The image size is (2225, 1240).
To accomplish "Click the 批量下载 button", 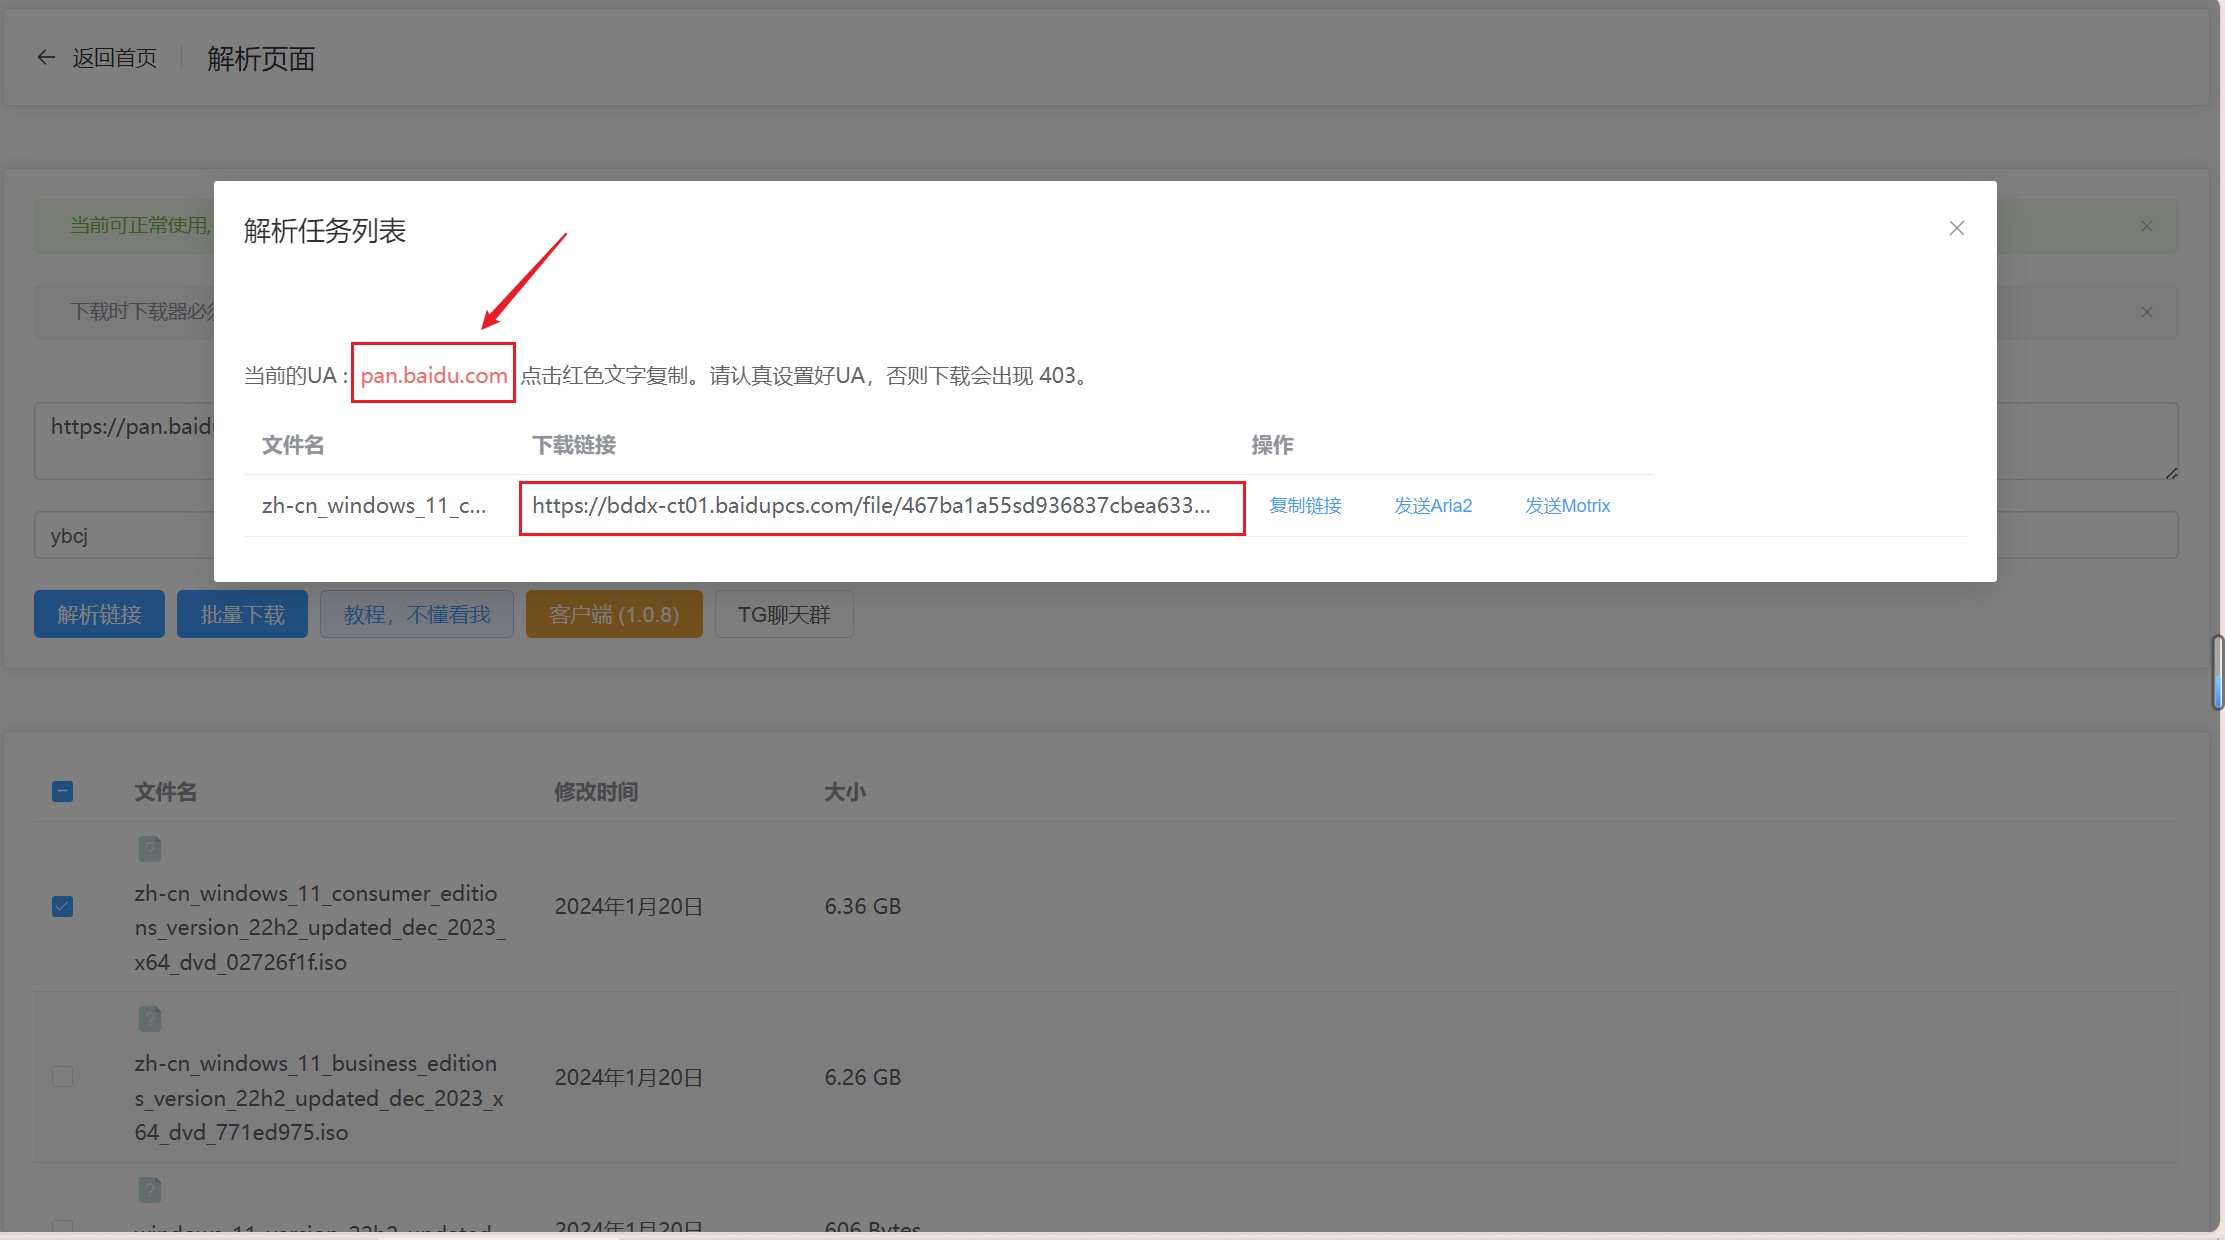I will coord(242,614).
